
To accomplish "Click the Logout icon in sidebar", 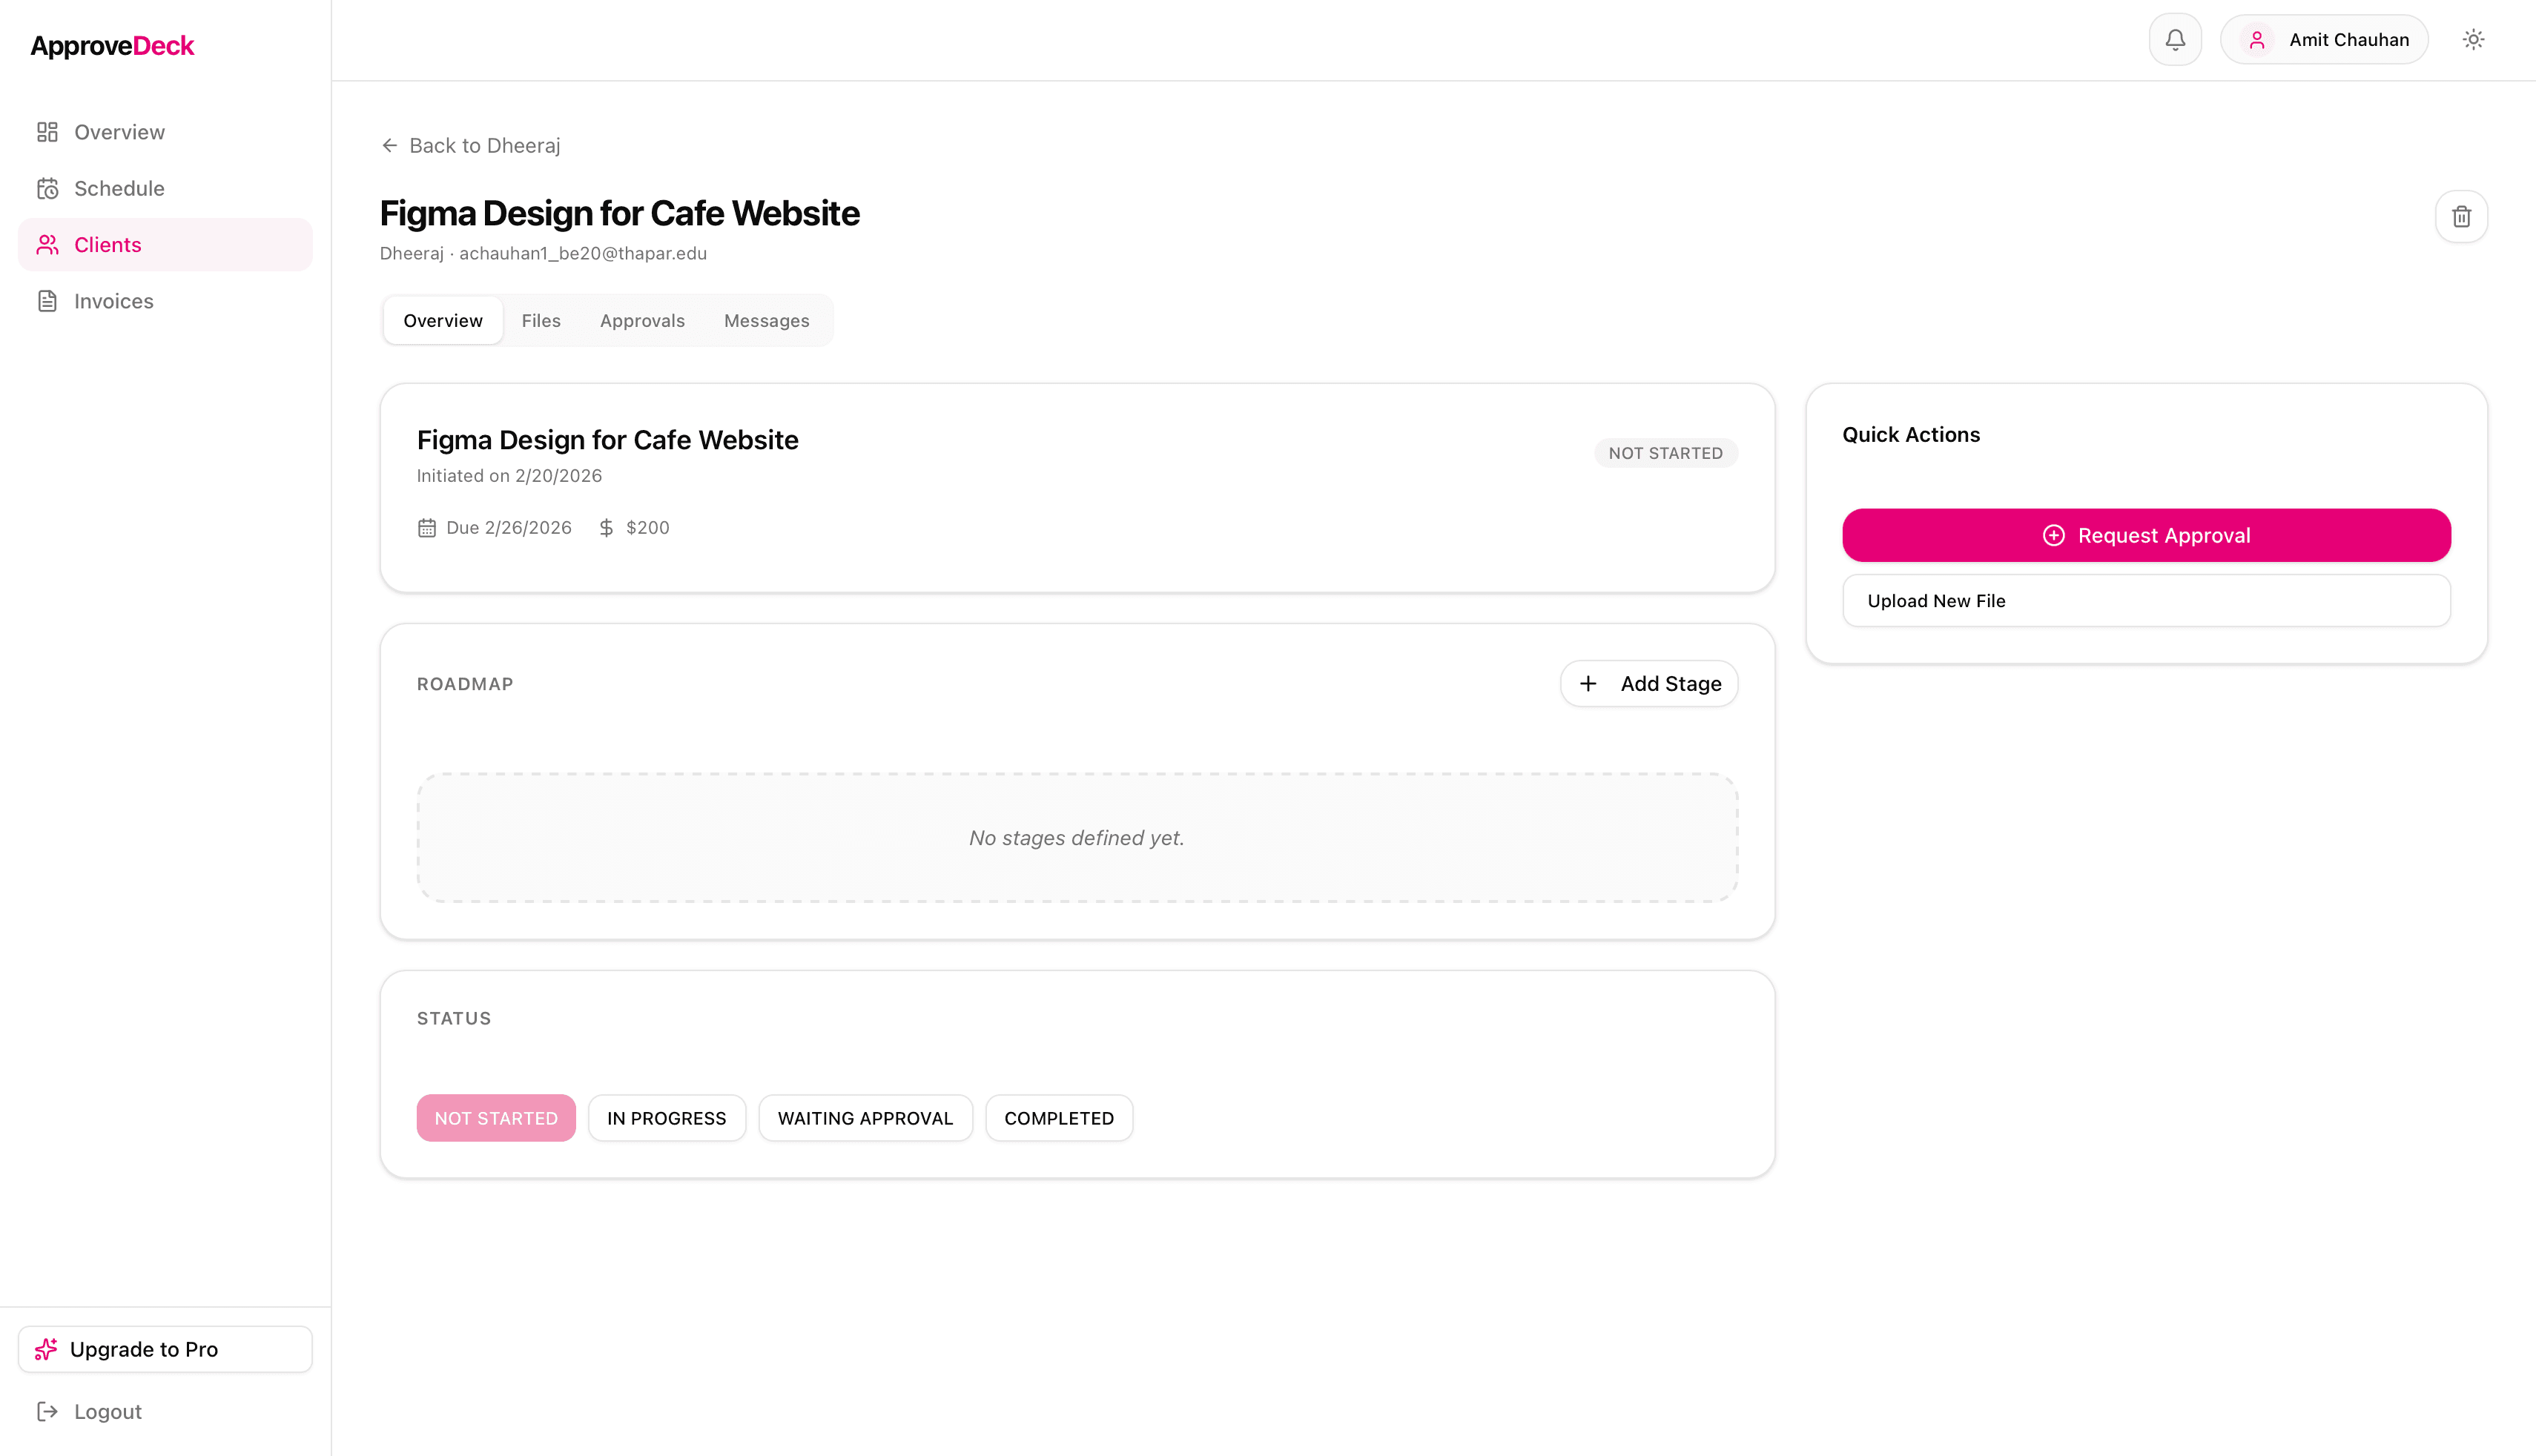I will coord(47,1411).
